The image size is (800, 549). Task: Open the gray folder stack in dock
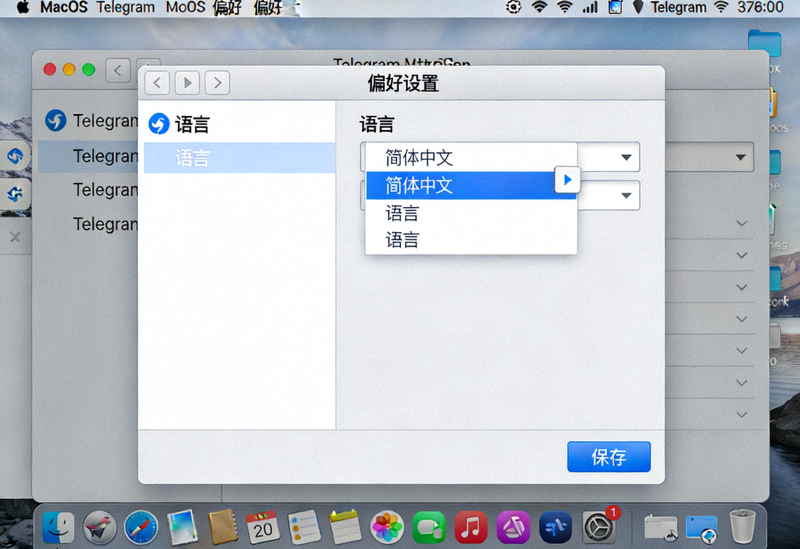coord(661,528)
